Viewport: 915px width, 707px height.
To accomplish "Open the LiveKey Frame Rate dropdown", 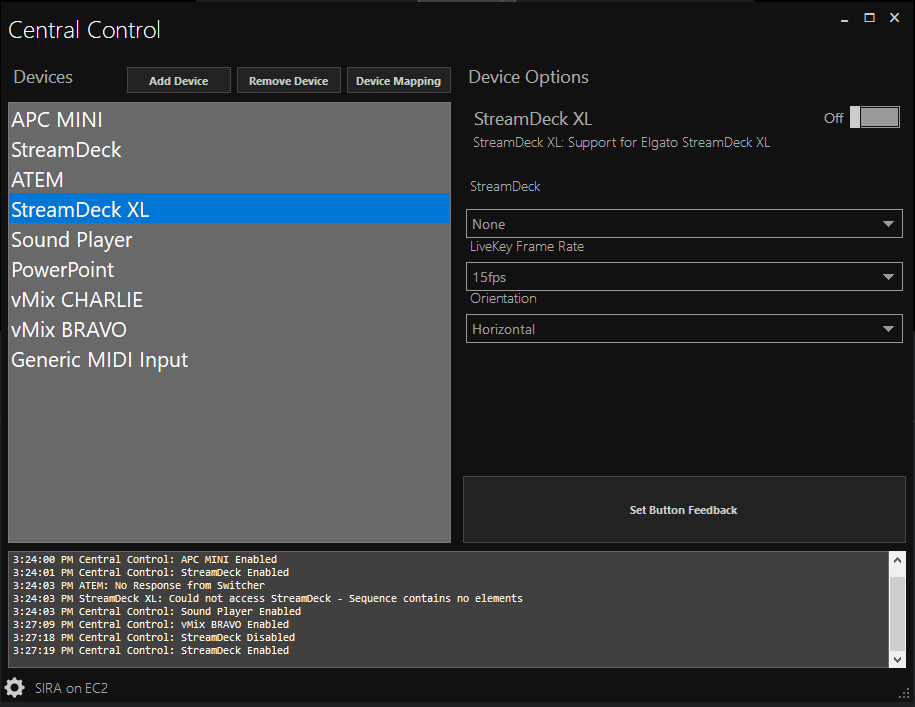I will (x=684, y=276).
